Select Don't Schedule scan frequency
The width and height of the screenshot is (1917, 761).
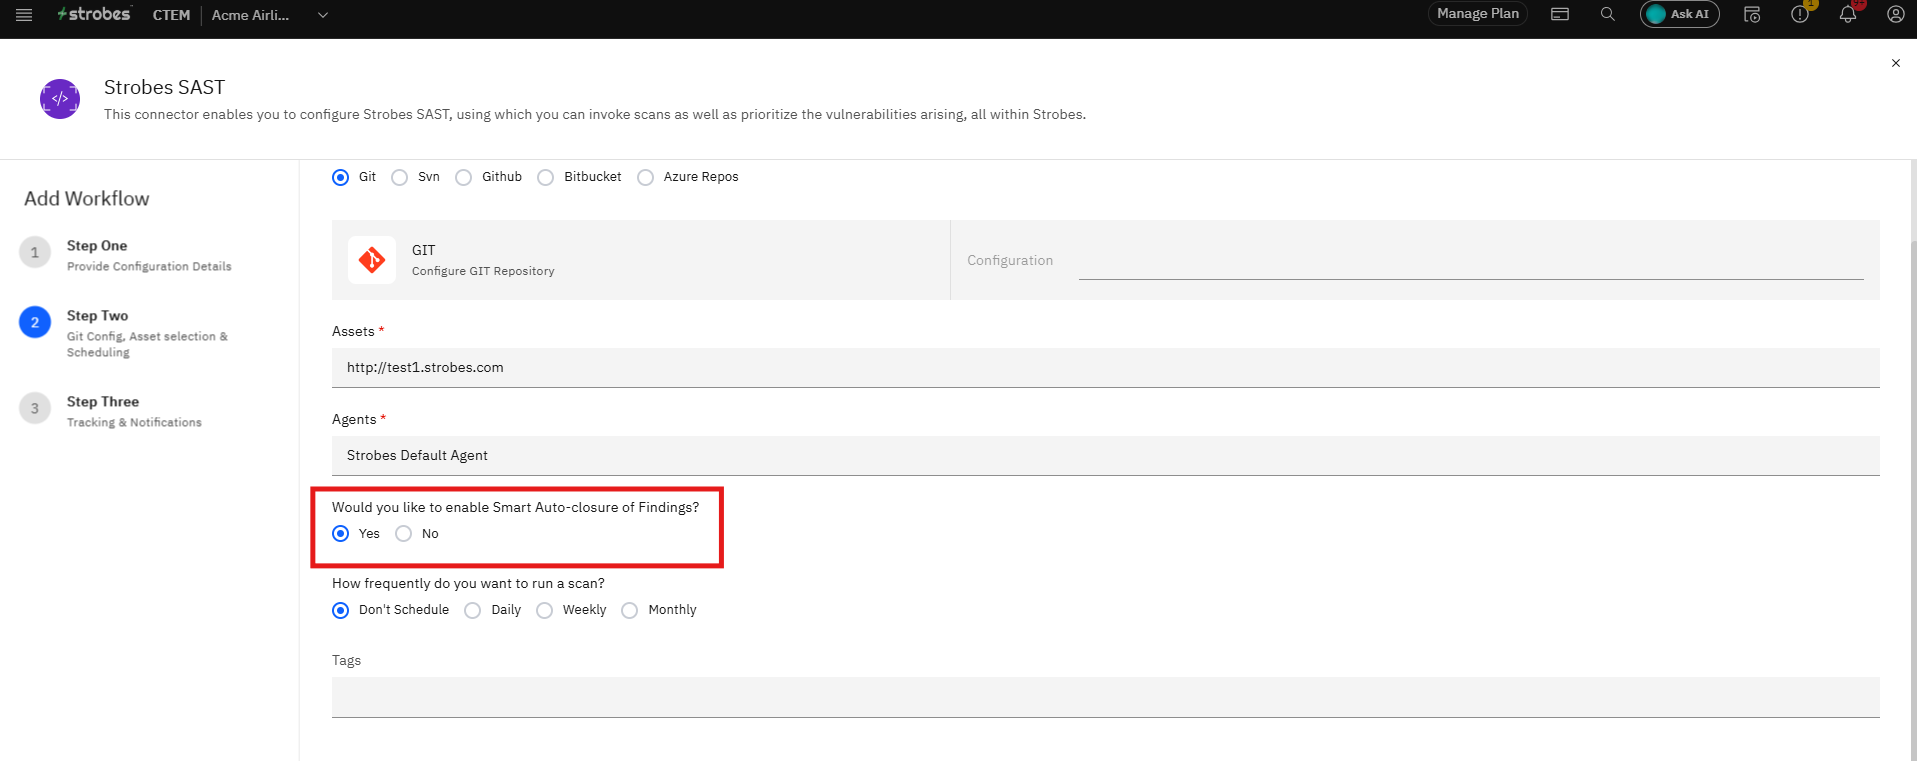tap(341, 610)
